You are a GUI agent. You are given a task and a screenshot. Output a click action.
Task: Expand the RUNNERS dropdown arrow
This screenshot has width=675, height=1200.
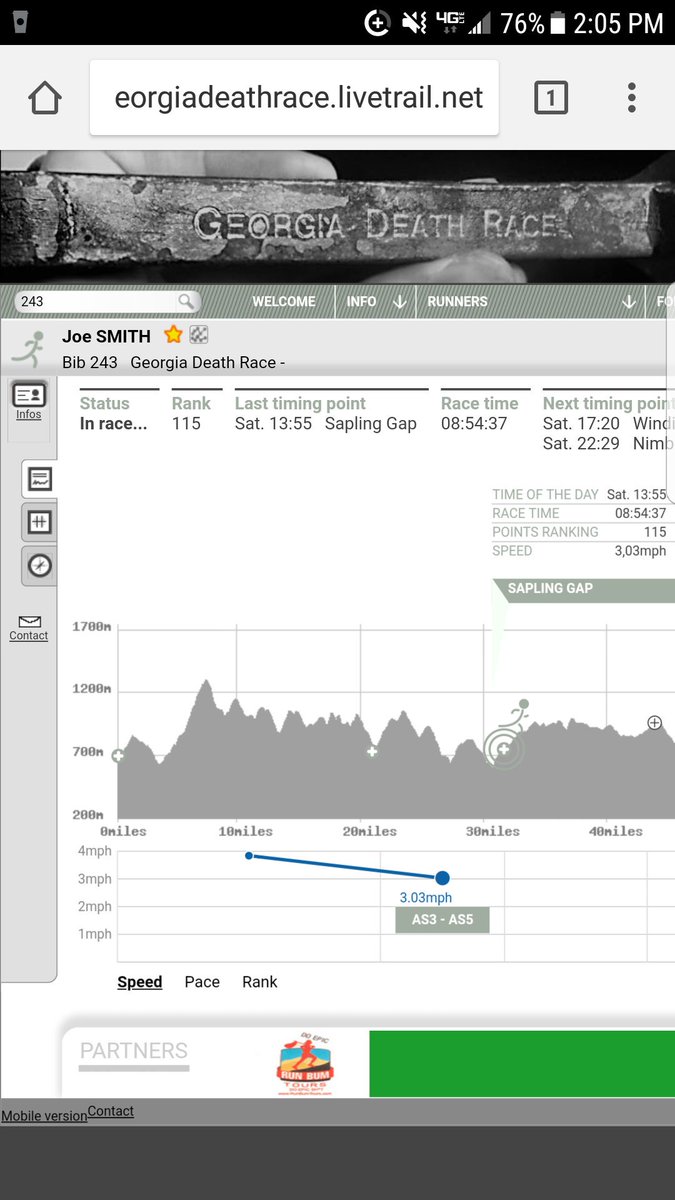tap(628, 301)
